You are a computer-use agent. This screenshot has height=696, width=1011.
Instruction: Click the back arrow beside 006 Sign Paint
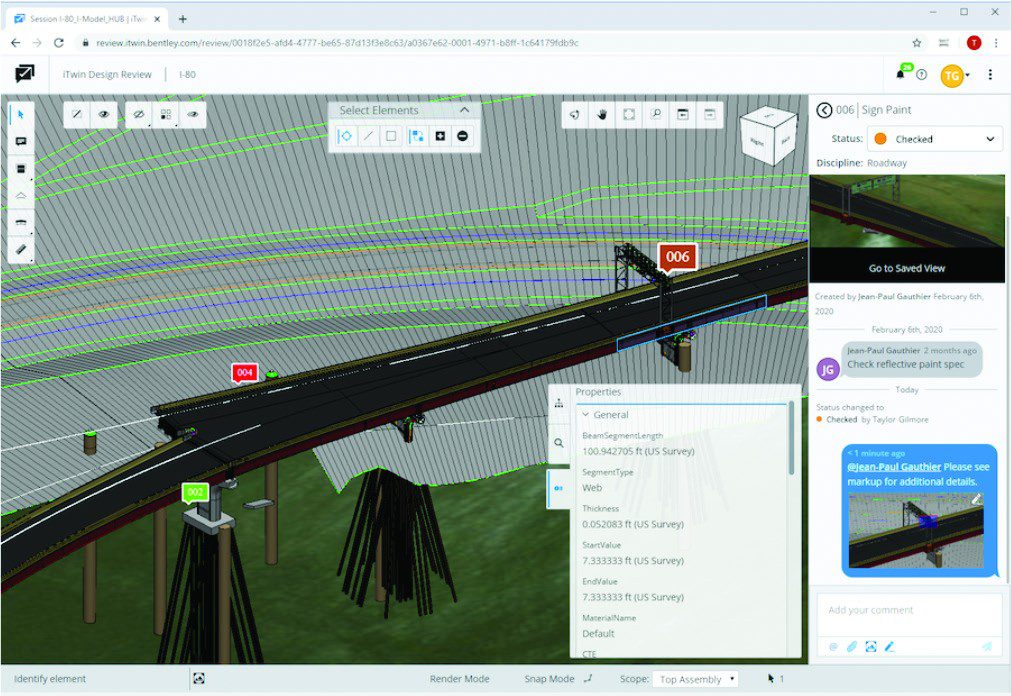tap(823, 110)
